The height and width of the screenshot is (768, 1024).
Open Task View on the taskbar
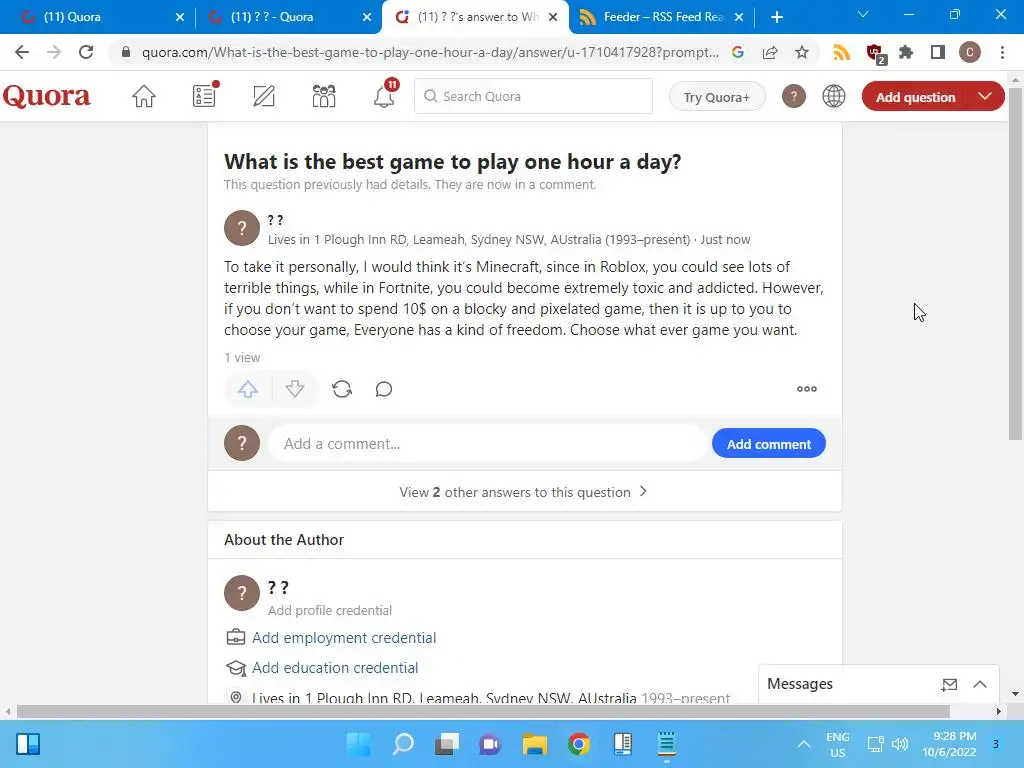pyautogui.click(x=447, y=744)
